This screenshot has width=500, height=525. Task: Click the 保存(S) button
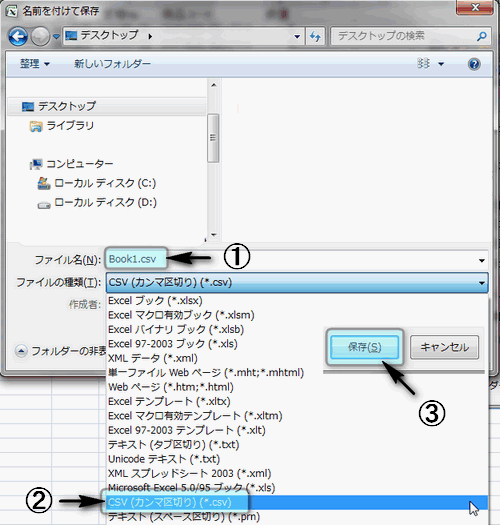(364, 347)
